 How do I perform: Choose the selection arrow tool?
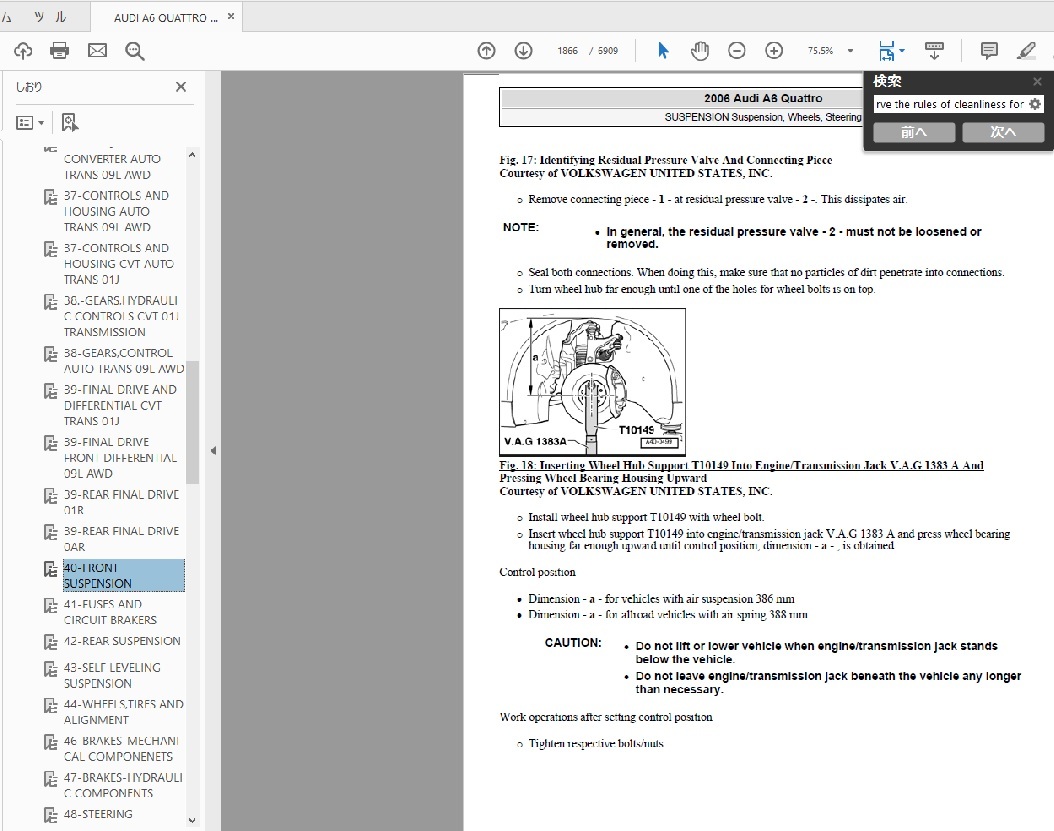coord(663,50)
